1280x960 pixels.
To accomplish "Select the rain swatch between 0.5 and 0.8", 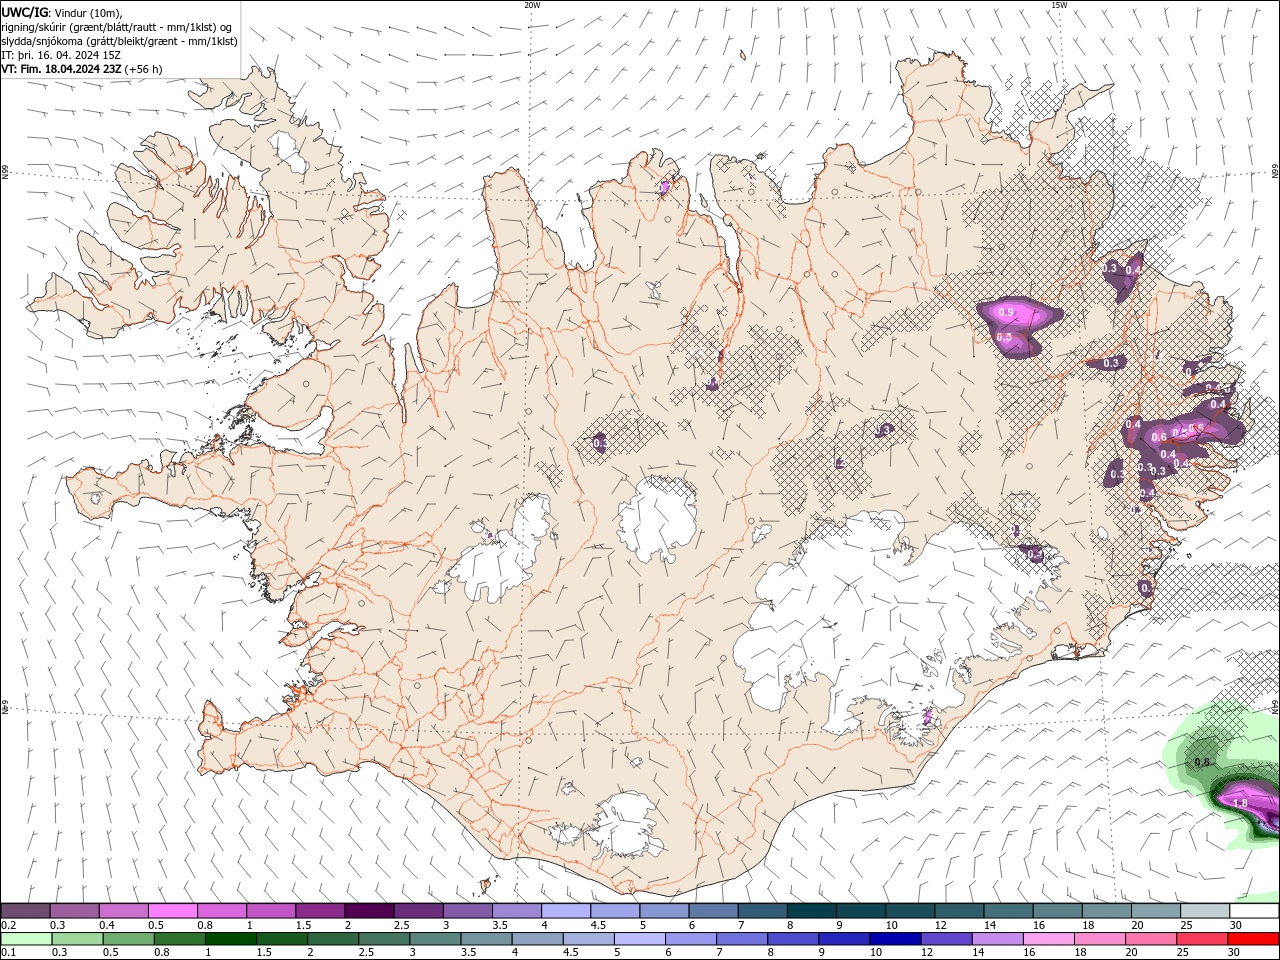I will pyautogui.click(x=129, y=938).
